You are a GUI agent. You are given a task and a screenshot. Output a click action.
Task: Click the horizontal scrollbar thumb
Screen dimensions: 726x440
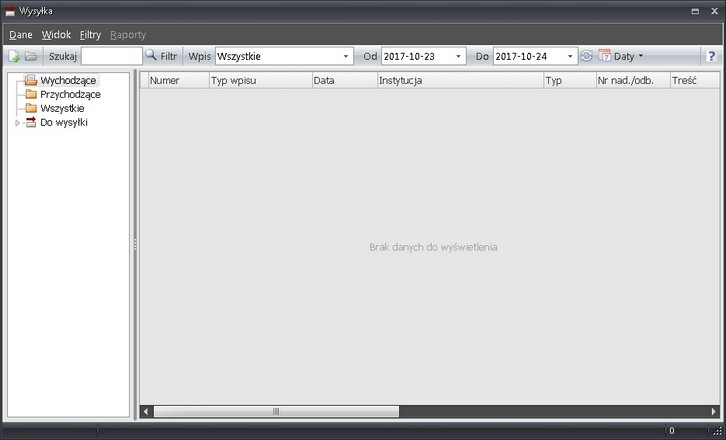[276, 411]
